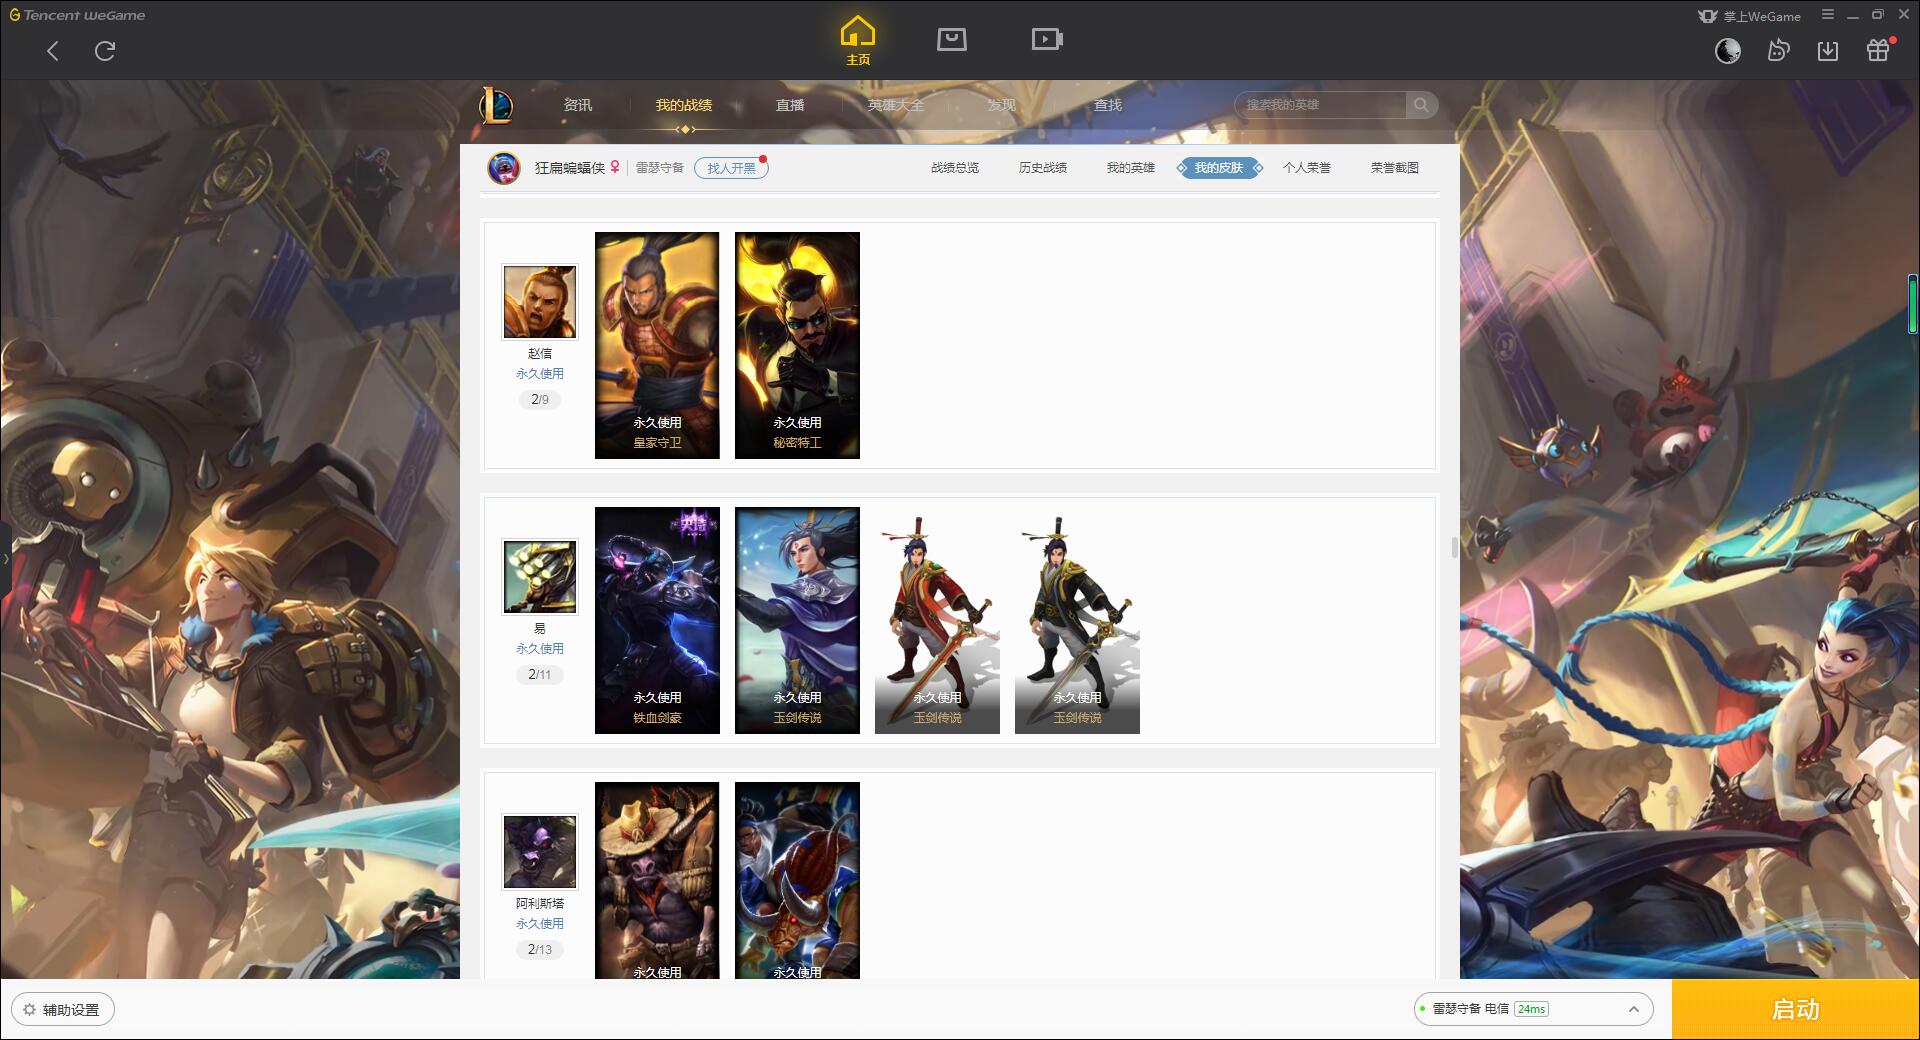Screen dimensions: 1920x1040
Task: Open the store bag icon in top bar
Action: tap(951, 39)
